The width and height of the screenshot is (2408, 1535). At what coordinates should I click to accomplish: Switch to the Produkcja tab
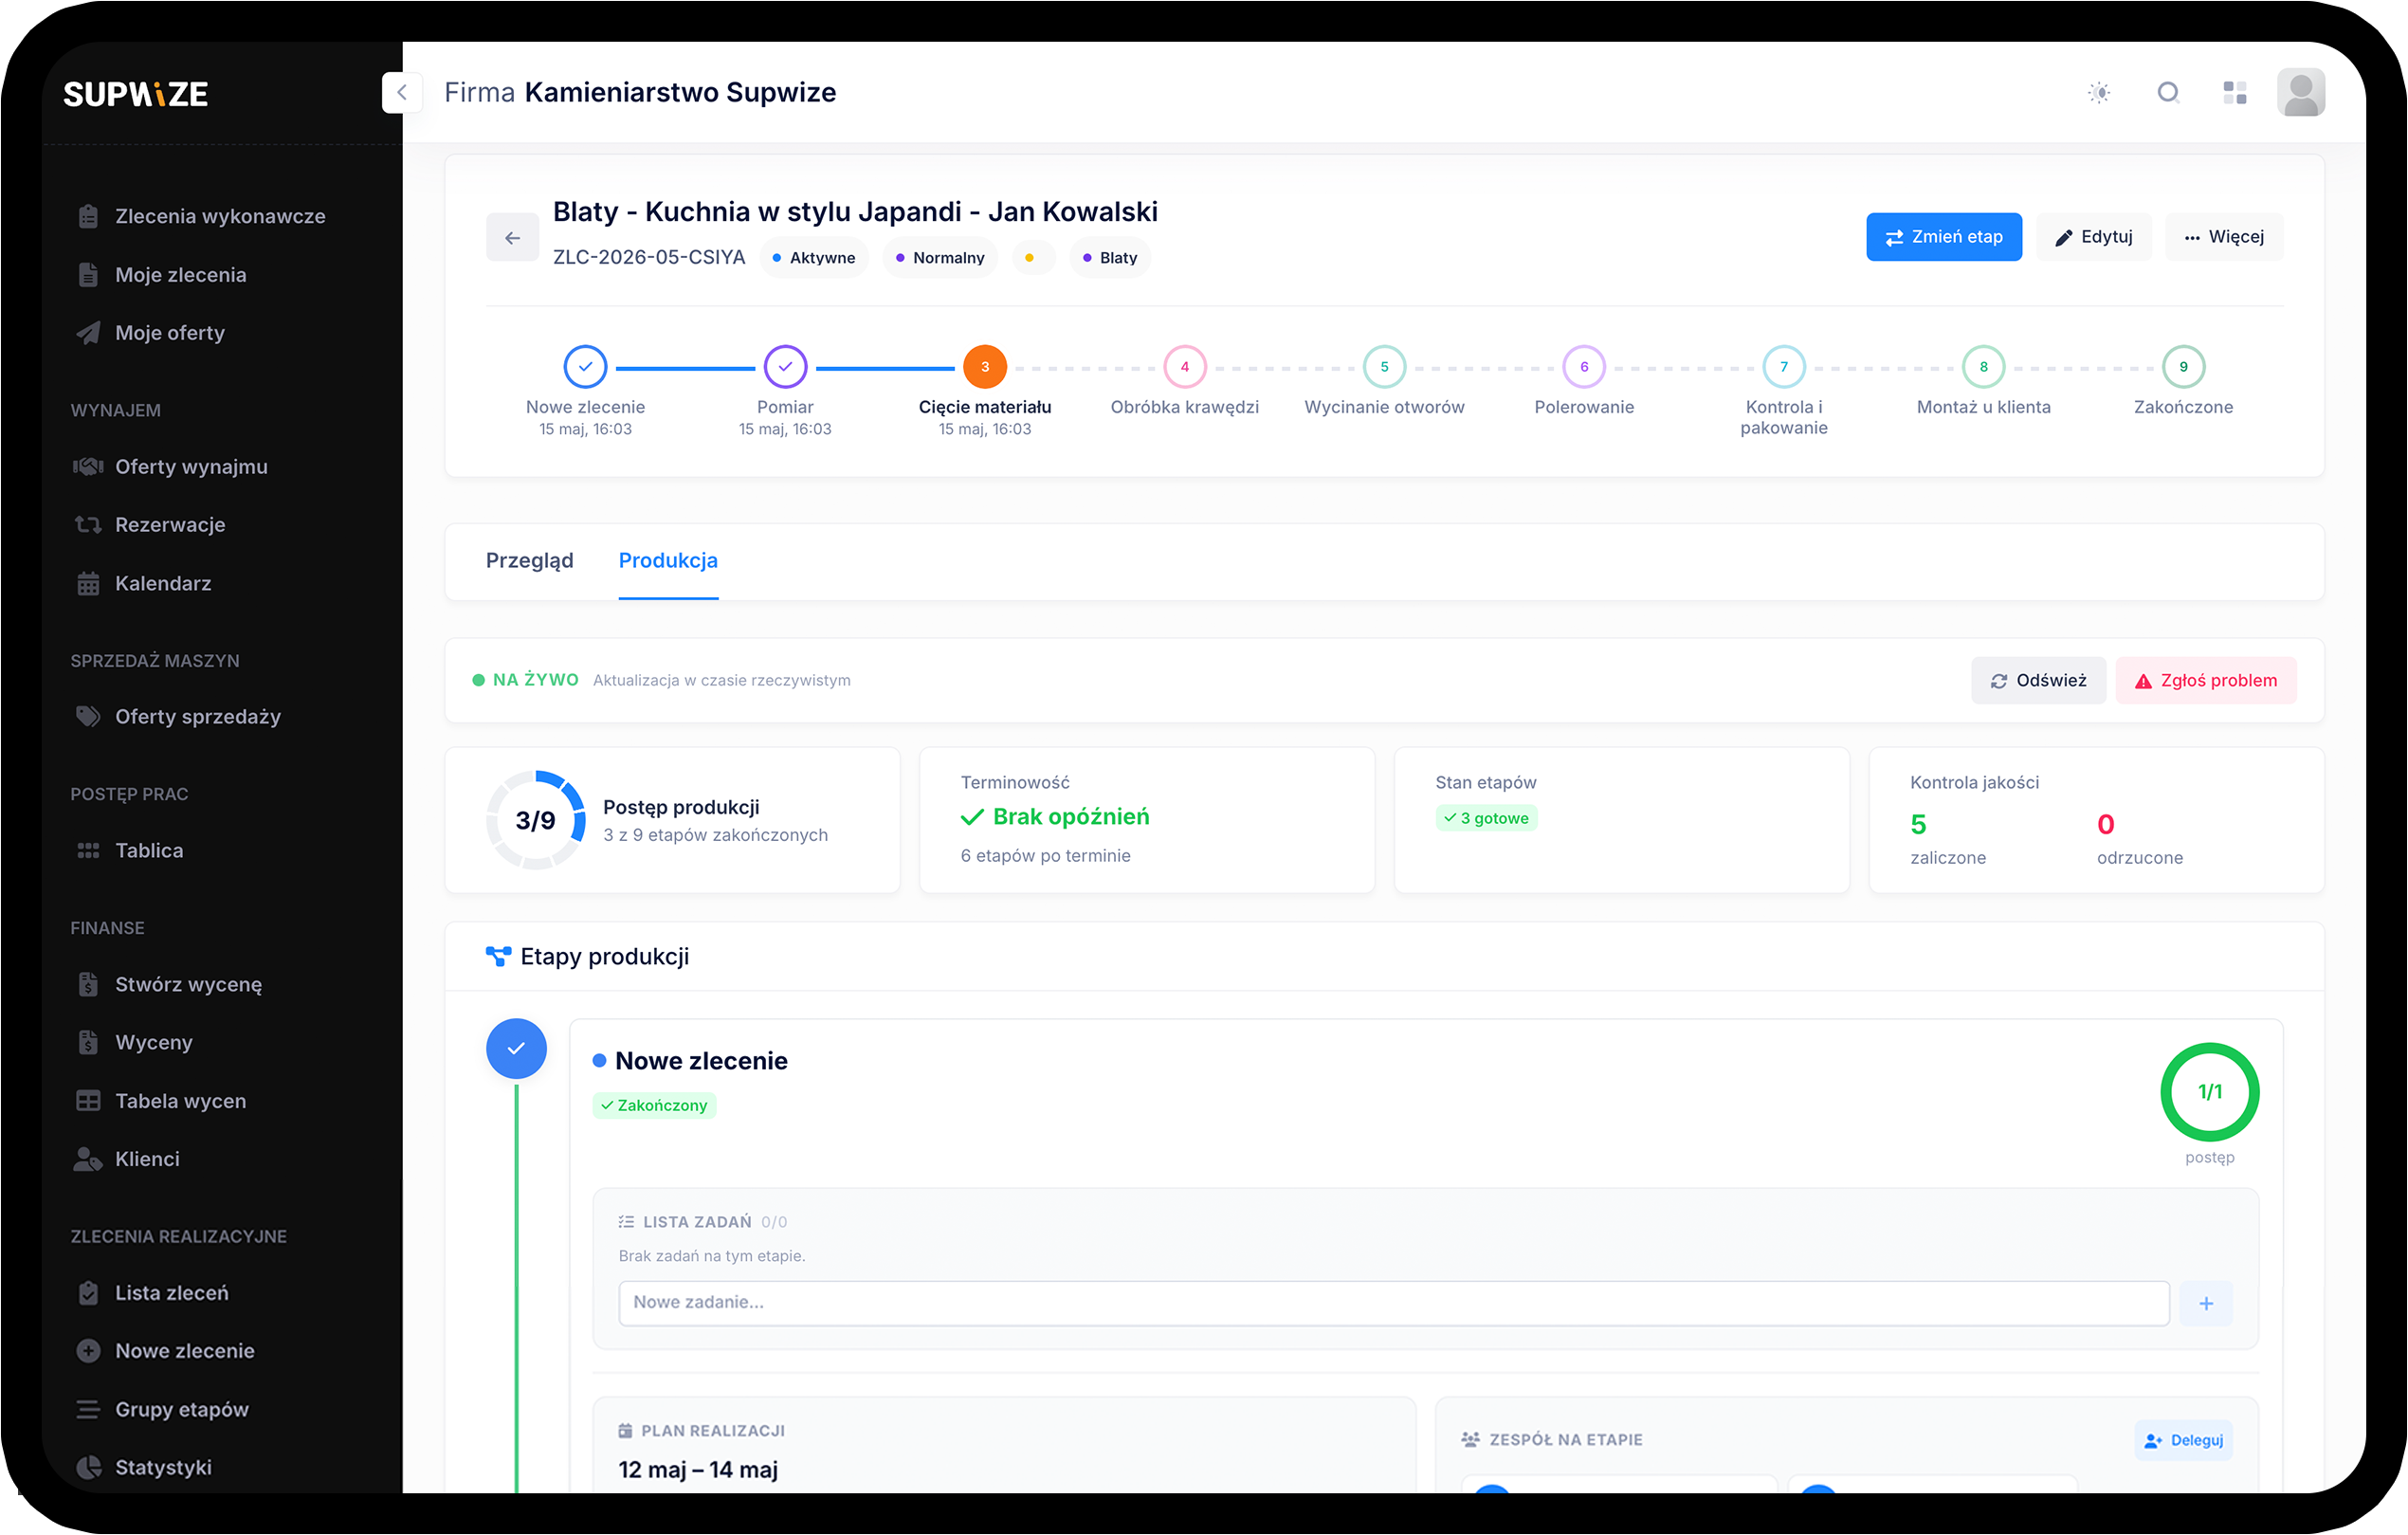(x=668, y=561)
